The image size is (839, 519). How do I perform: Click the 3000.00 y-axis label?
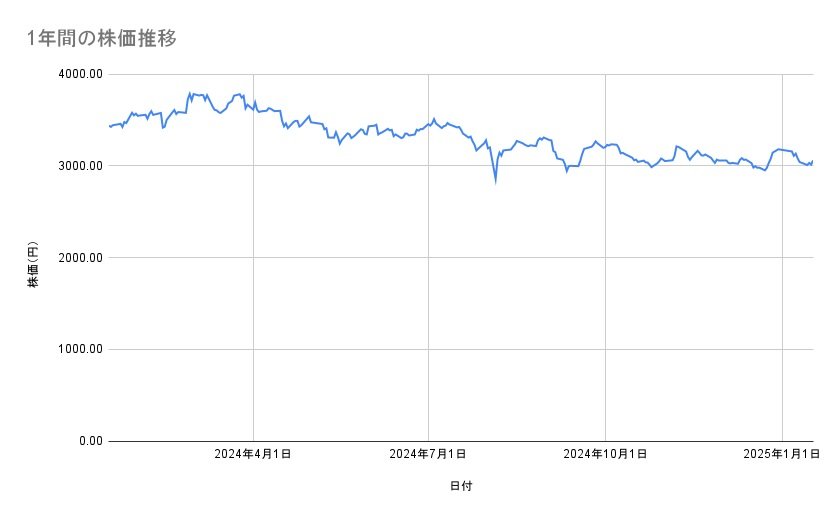click(78, 166)
